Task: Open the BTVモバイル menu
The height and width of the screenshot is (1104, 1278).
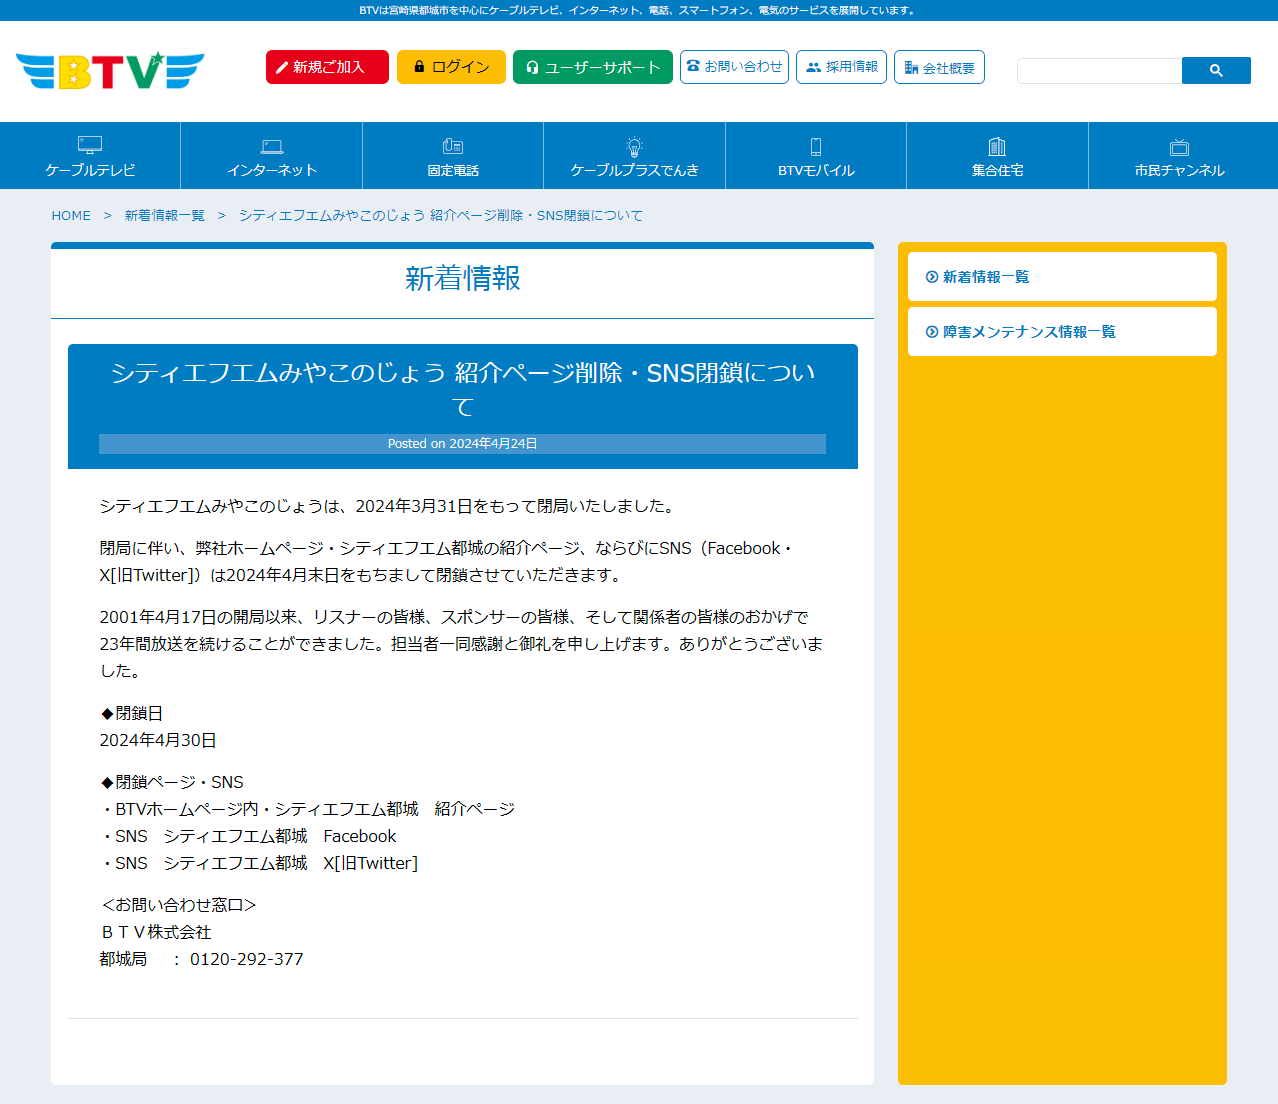Action: [x=816, y=156]
